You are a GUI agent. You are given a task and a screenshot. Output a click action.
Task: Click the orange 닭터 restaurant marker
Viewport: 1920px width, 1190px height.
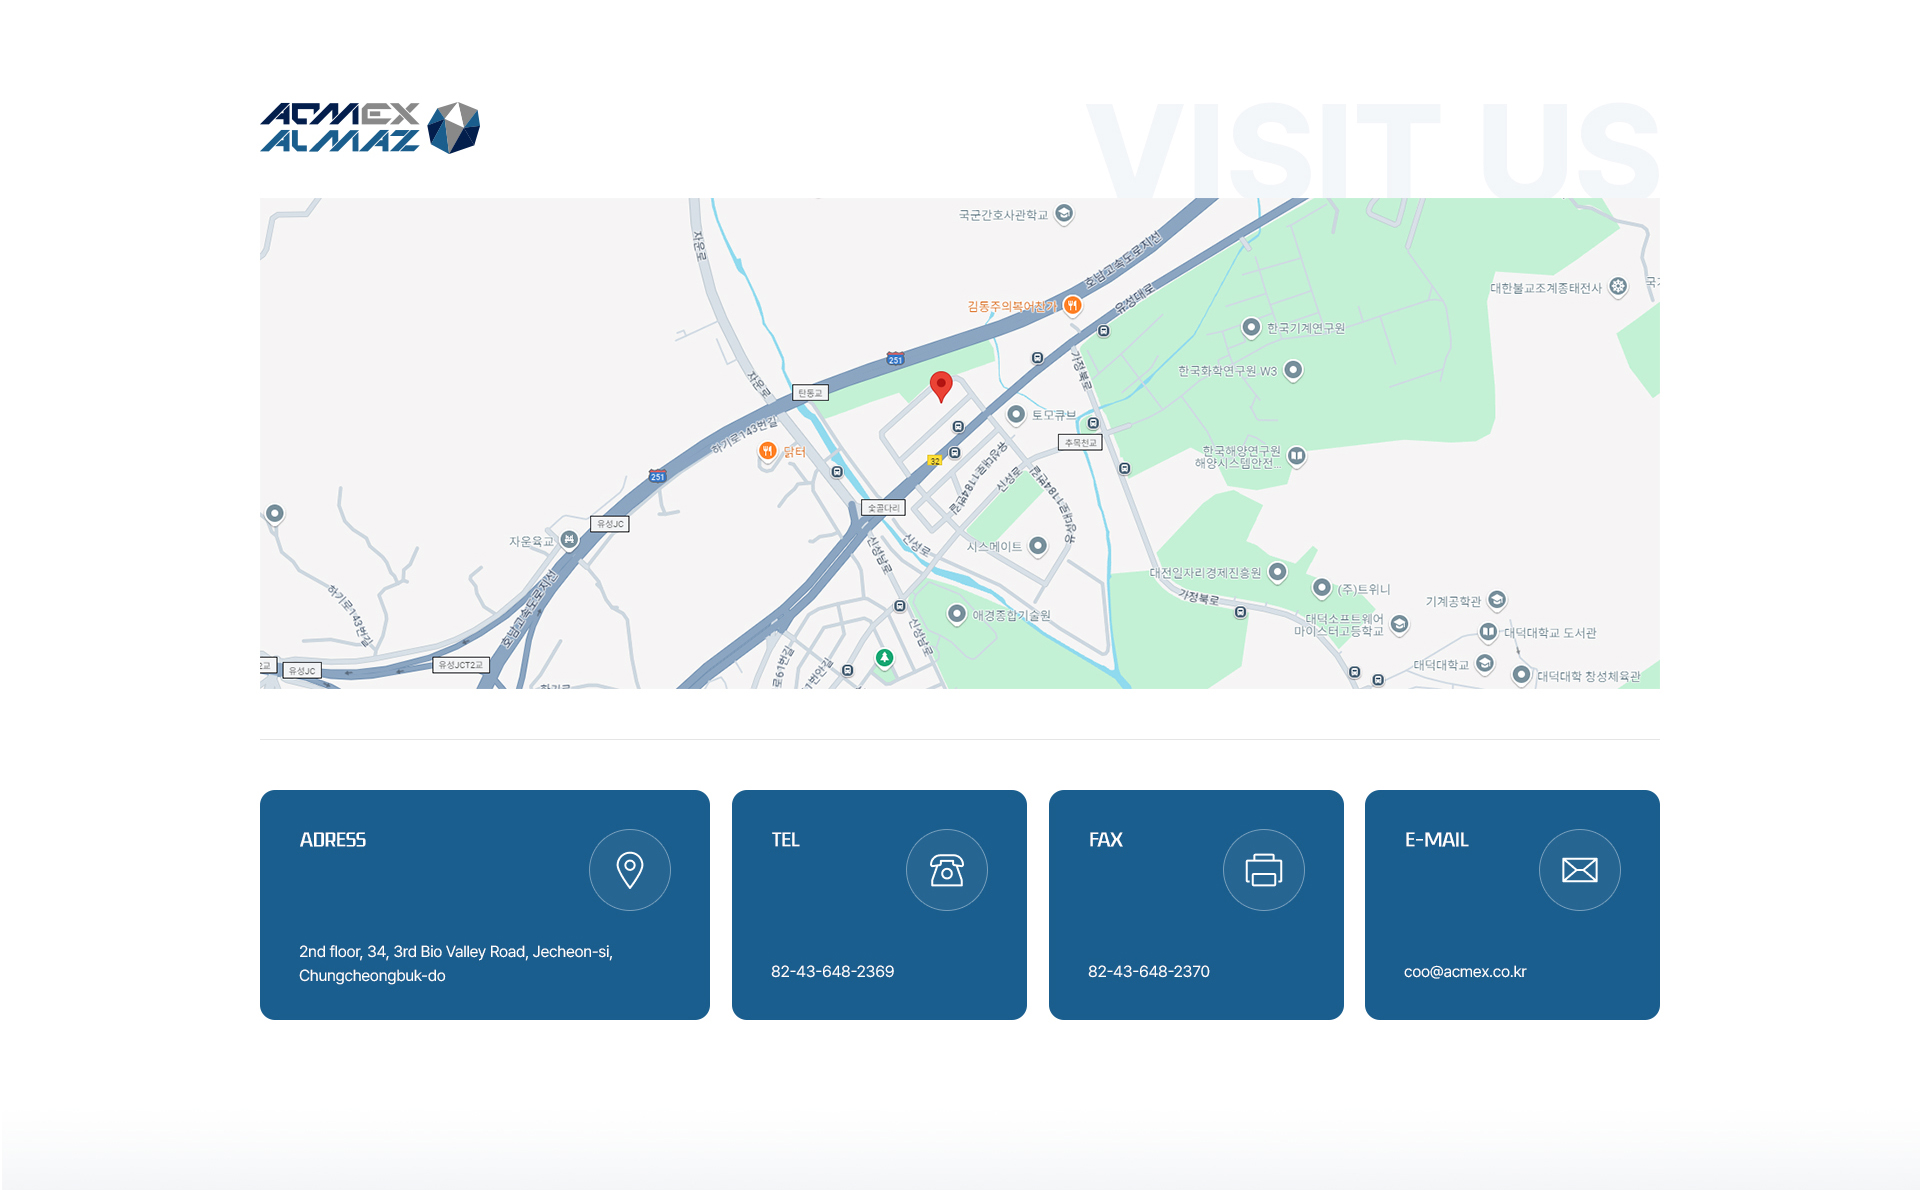pos(767,451)
